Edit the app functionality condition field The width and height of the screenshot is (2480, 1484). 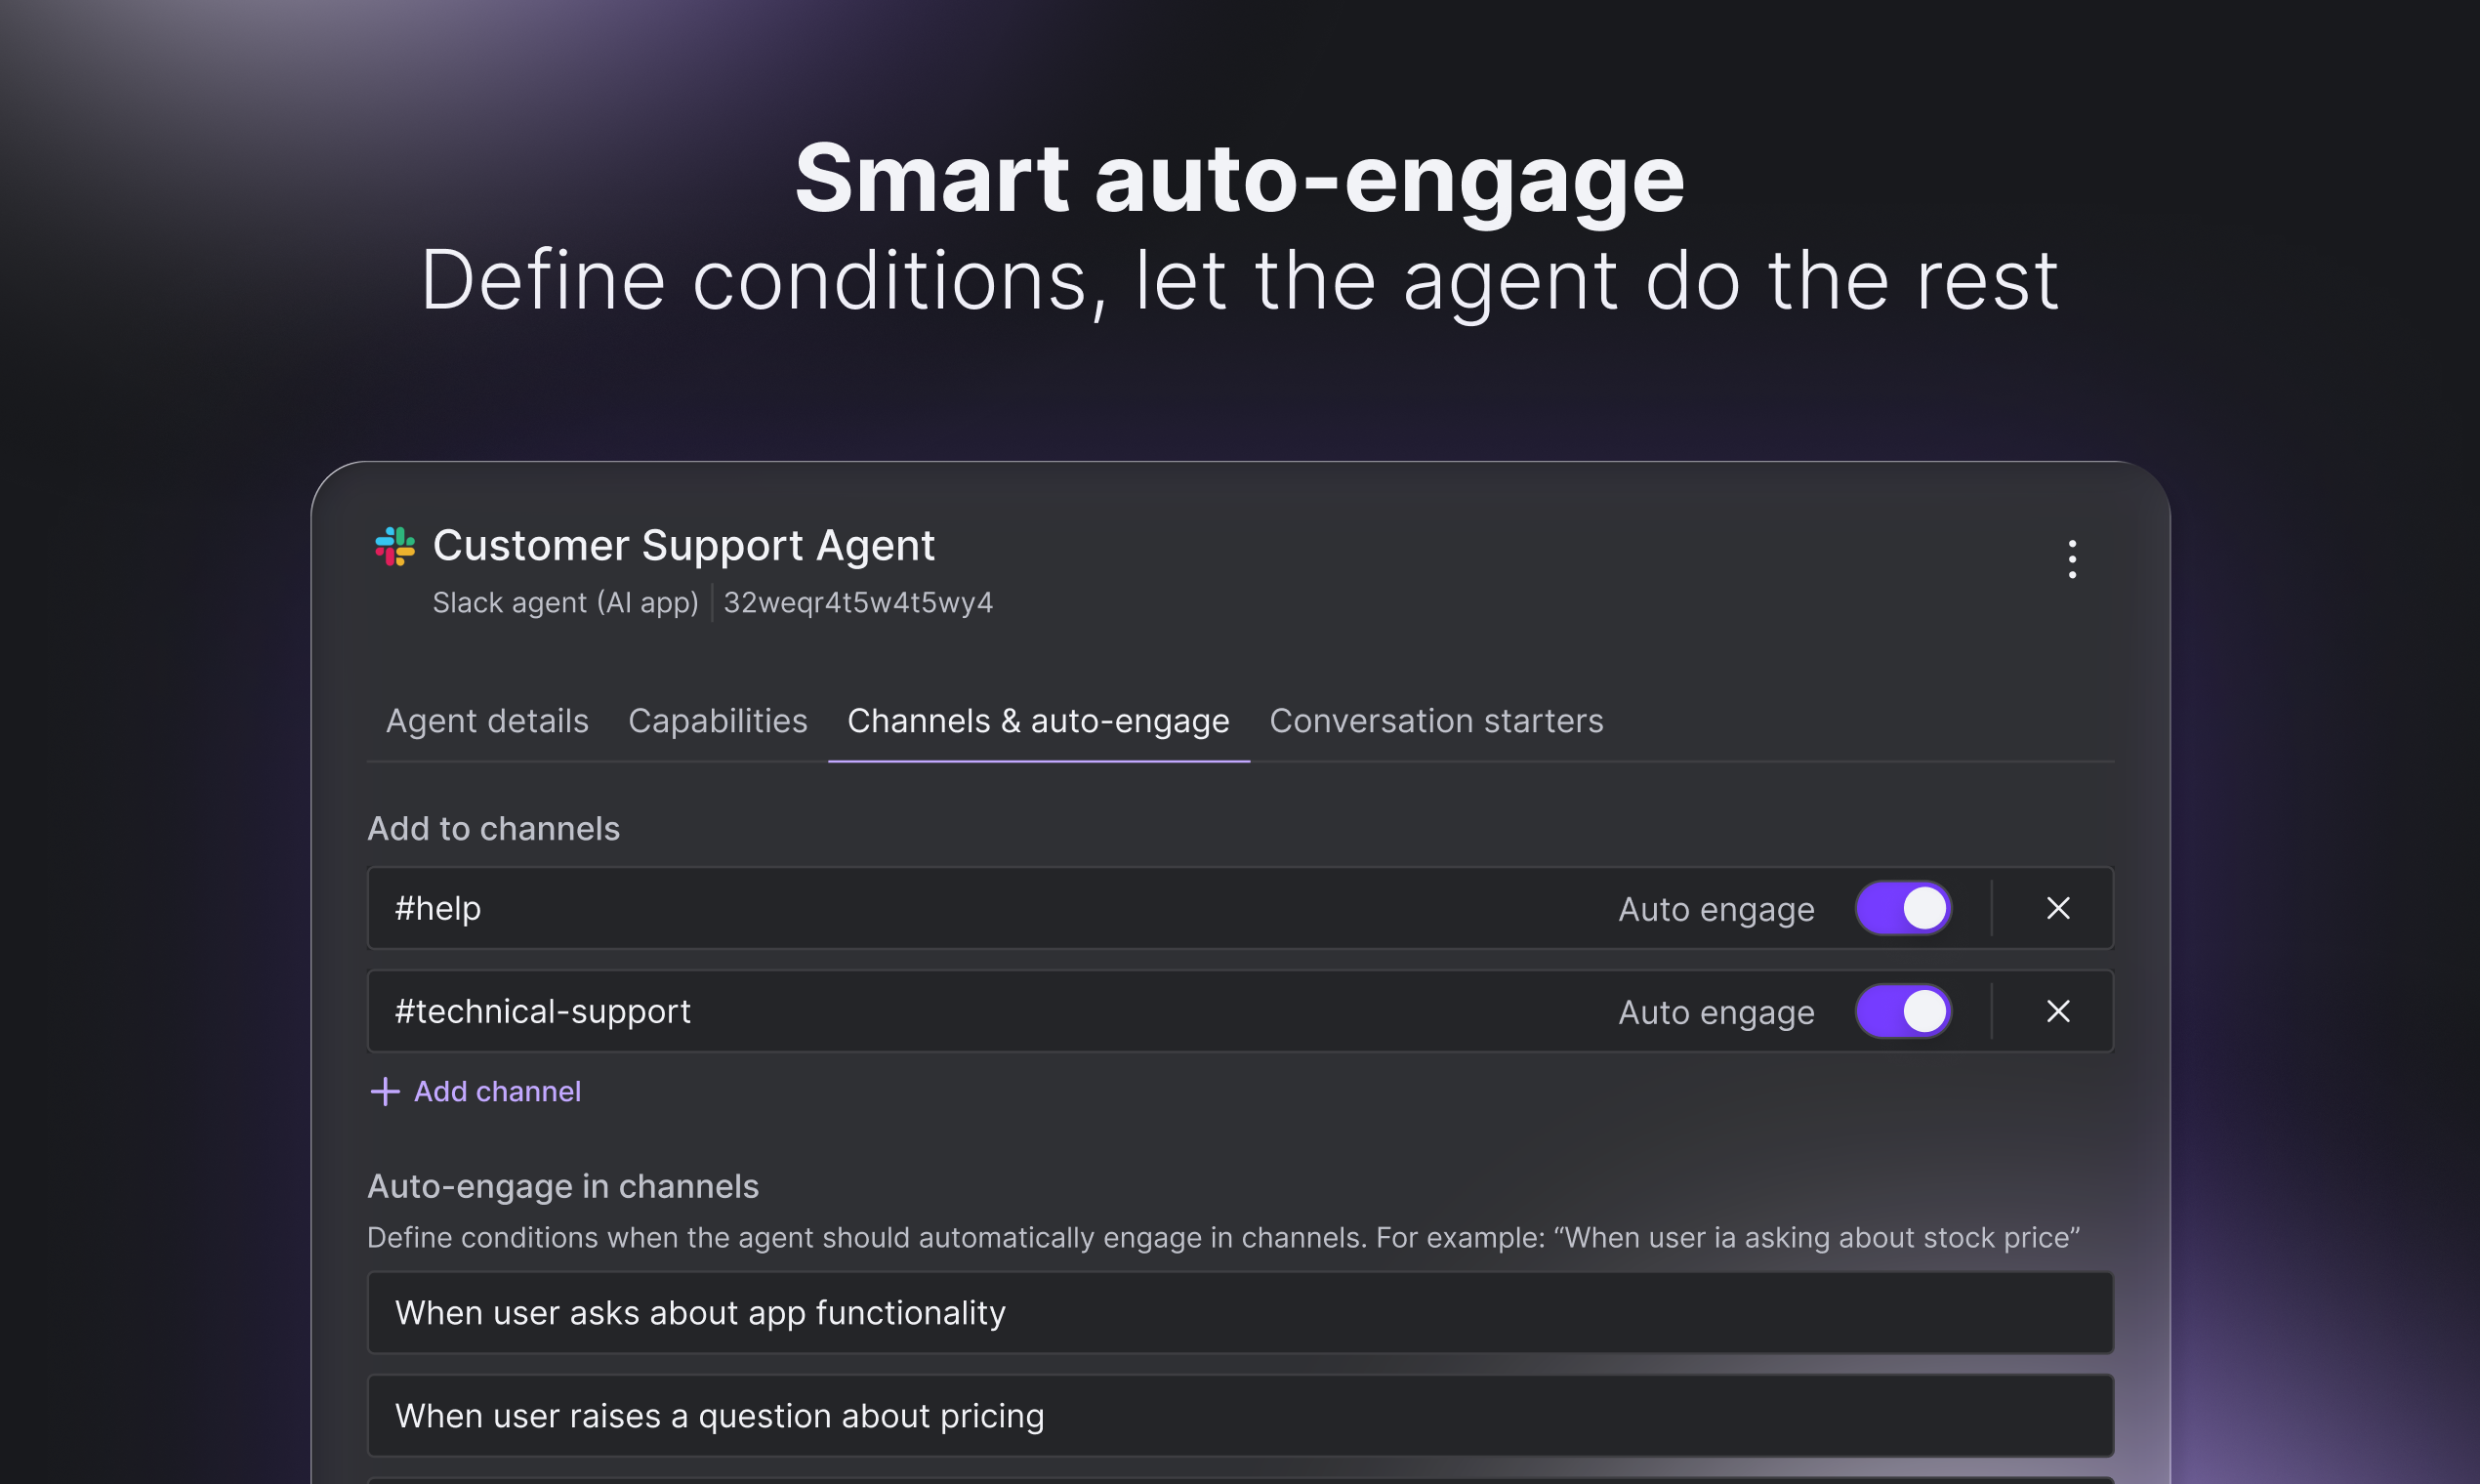(1240, 1313)
